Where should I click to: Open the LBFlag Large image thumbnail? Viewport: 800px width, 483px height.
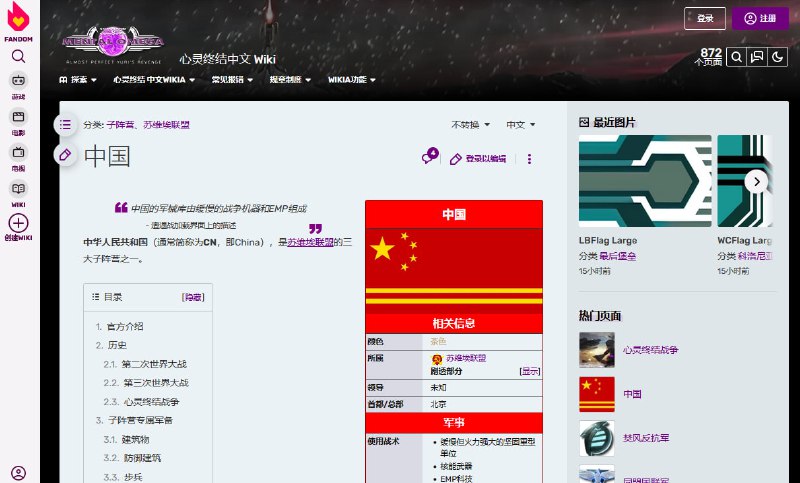click(645, 181)
